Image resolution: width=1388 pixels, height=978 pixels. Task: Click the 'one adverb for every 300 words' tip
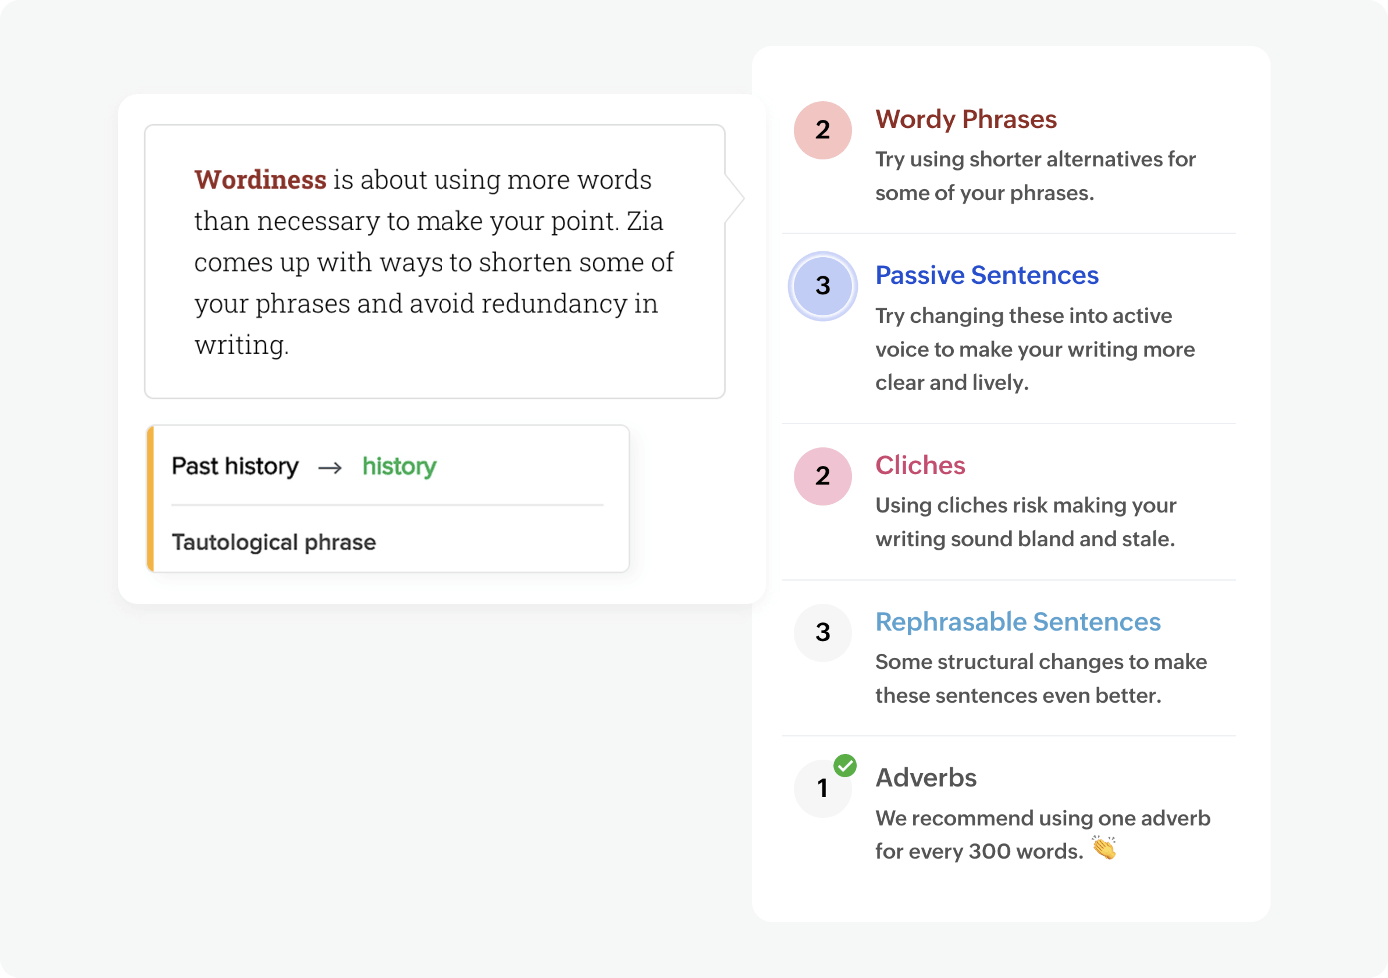[1043, 835]
